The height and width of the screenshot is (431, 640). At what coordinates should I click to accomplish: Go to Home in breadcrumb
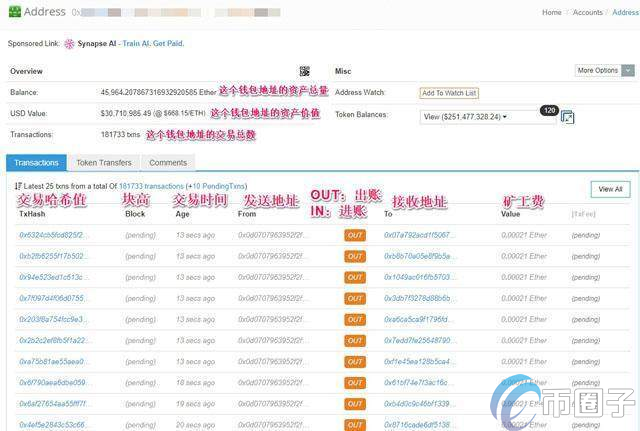click(551, 13)
